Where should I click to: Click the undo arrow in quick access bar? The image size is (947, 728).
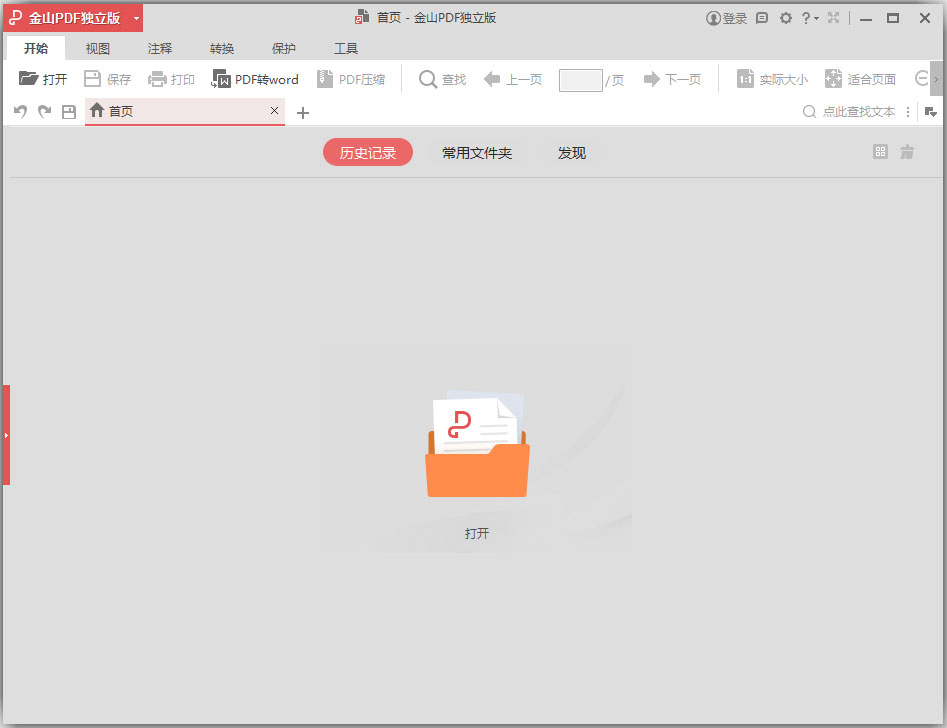[20, 112]
